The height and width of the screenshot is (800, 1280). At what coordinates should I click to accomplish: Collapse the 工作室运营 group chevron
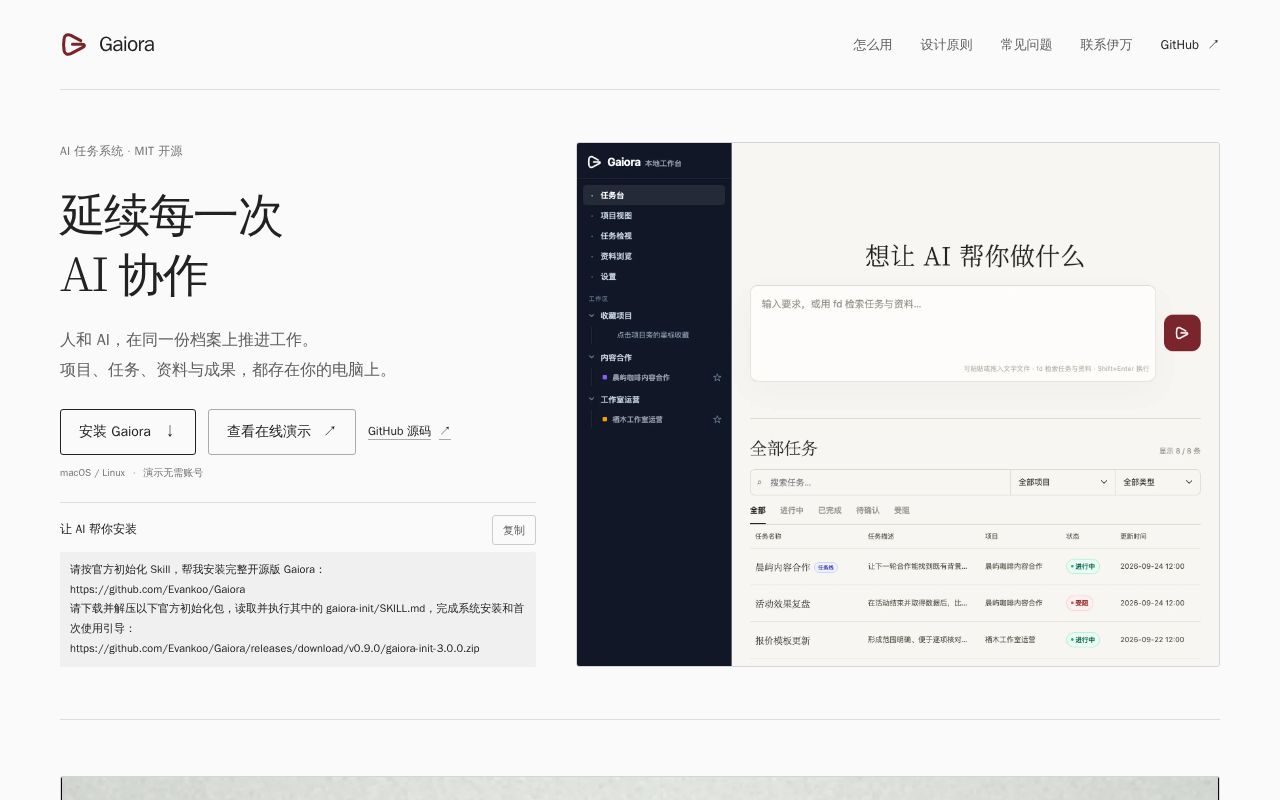592,399
